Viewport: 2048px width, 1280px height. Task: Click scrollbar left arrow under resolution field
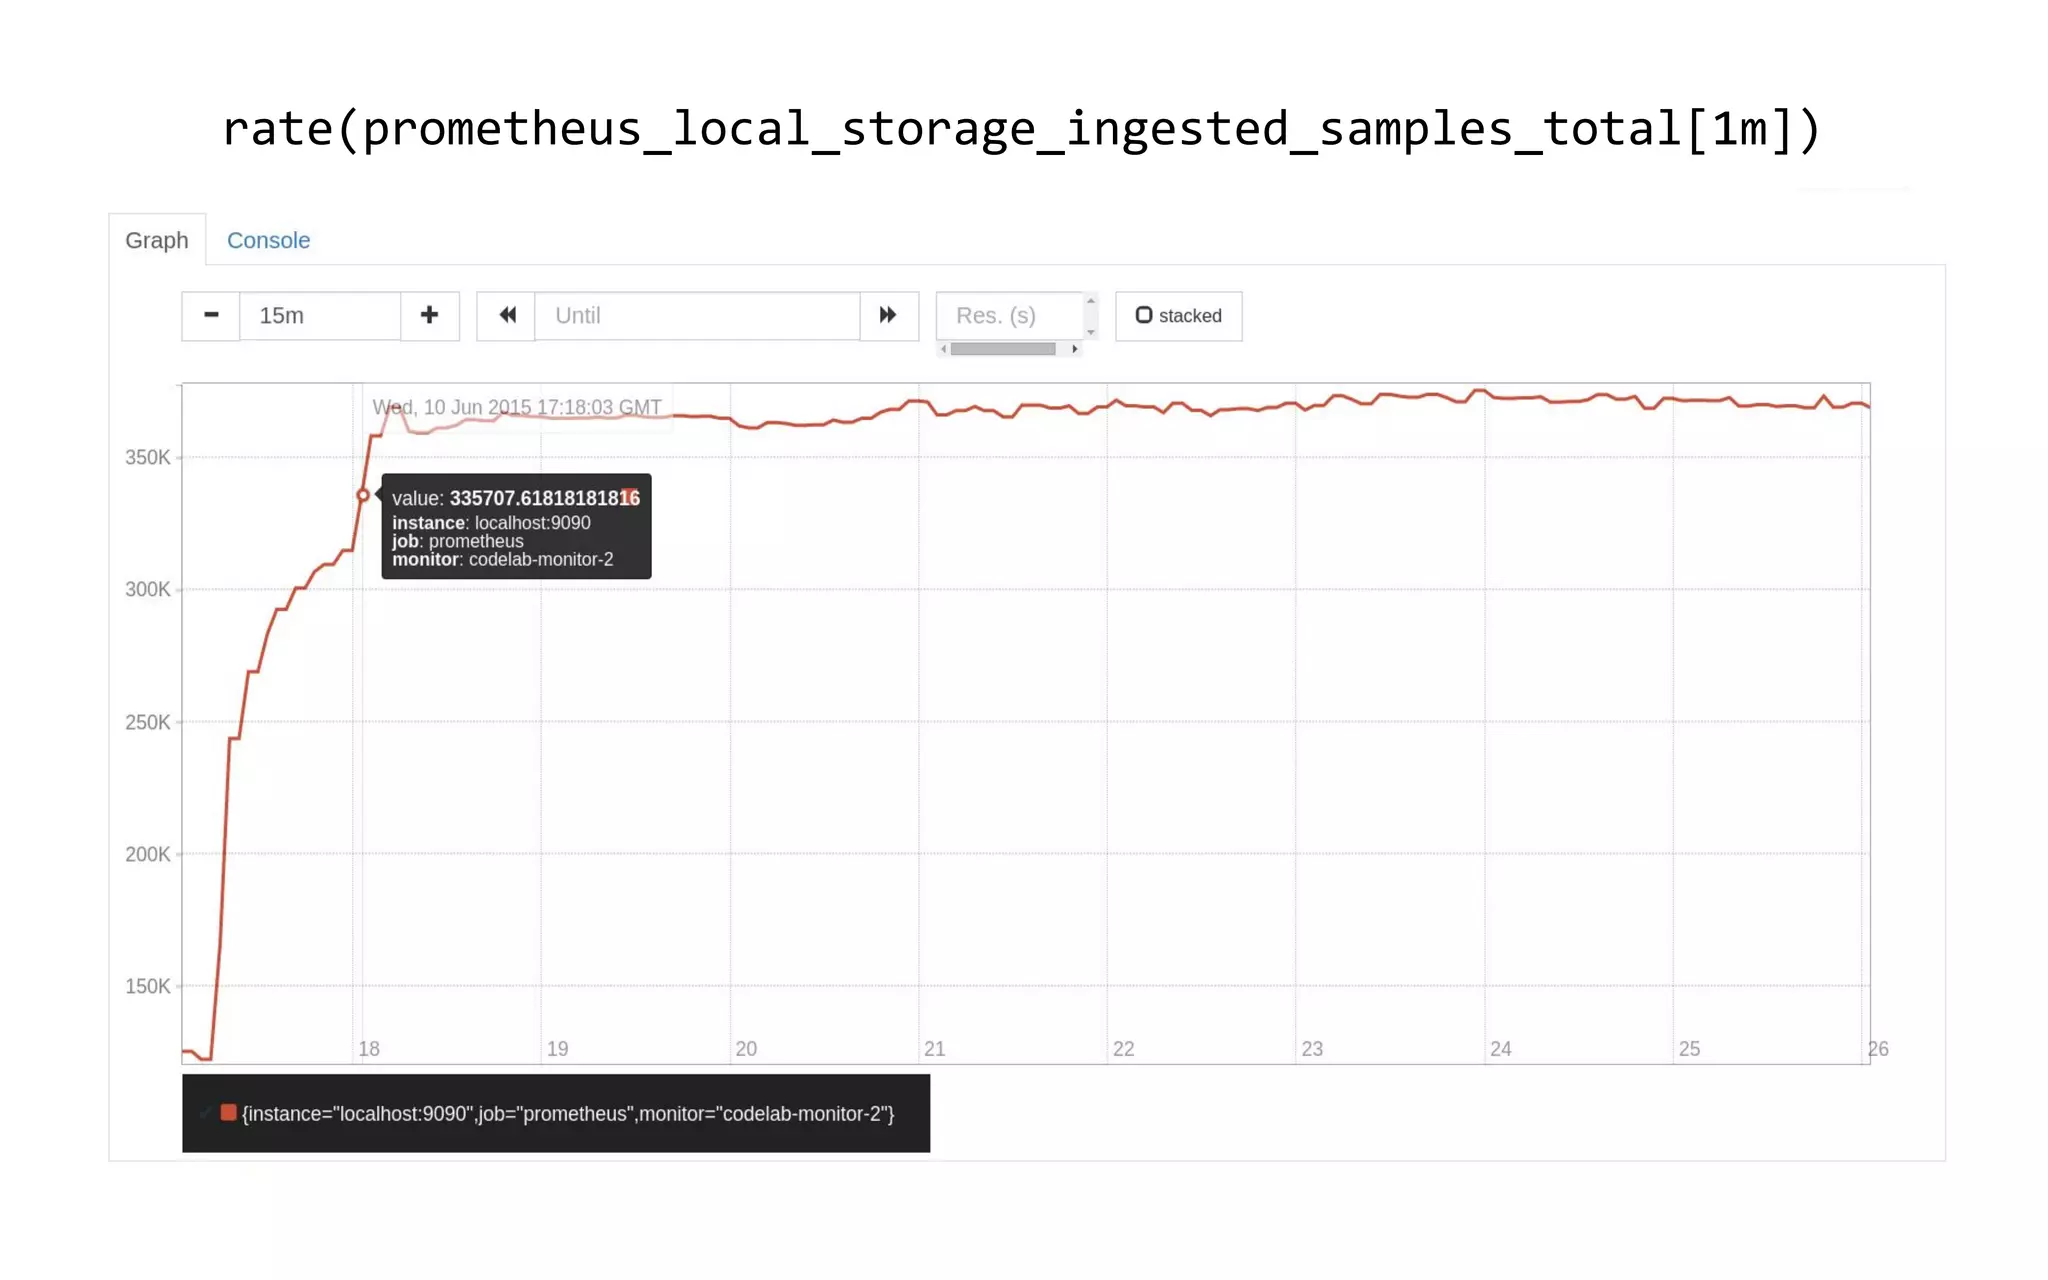[x=944, y=349]
